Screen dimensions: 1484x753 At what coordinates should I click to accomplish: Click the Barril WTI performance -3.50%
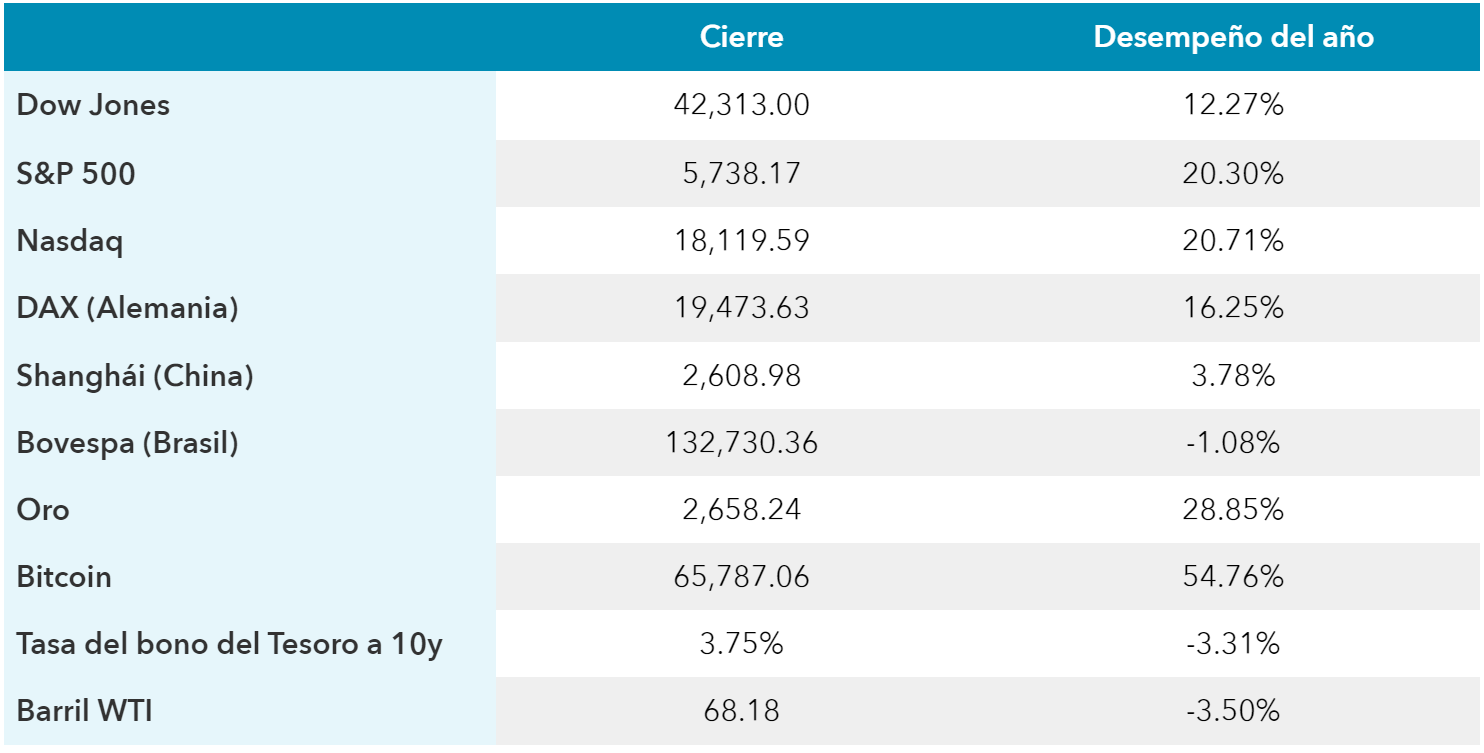(x=1233, y=711)
